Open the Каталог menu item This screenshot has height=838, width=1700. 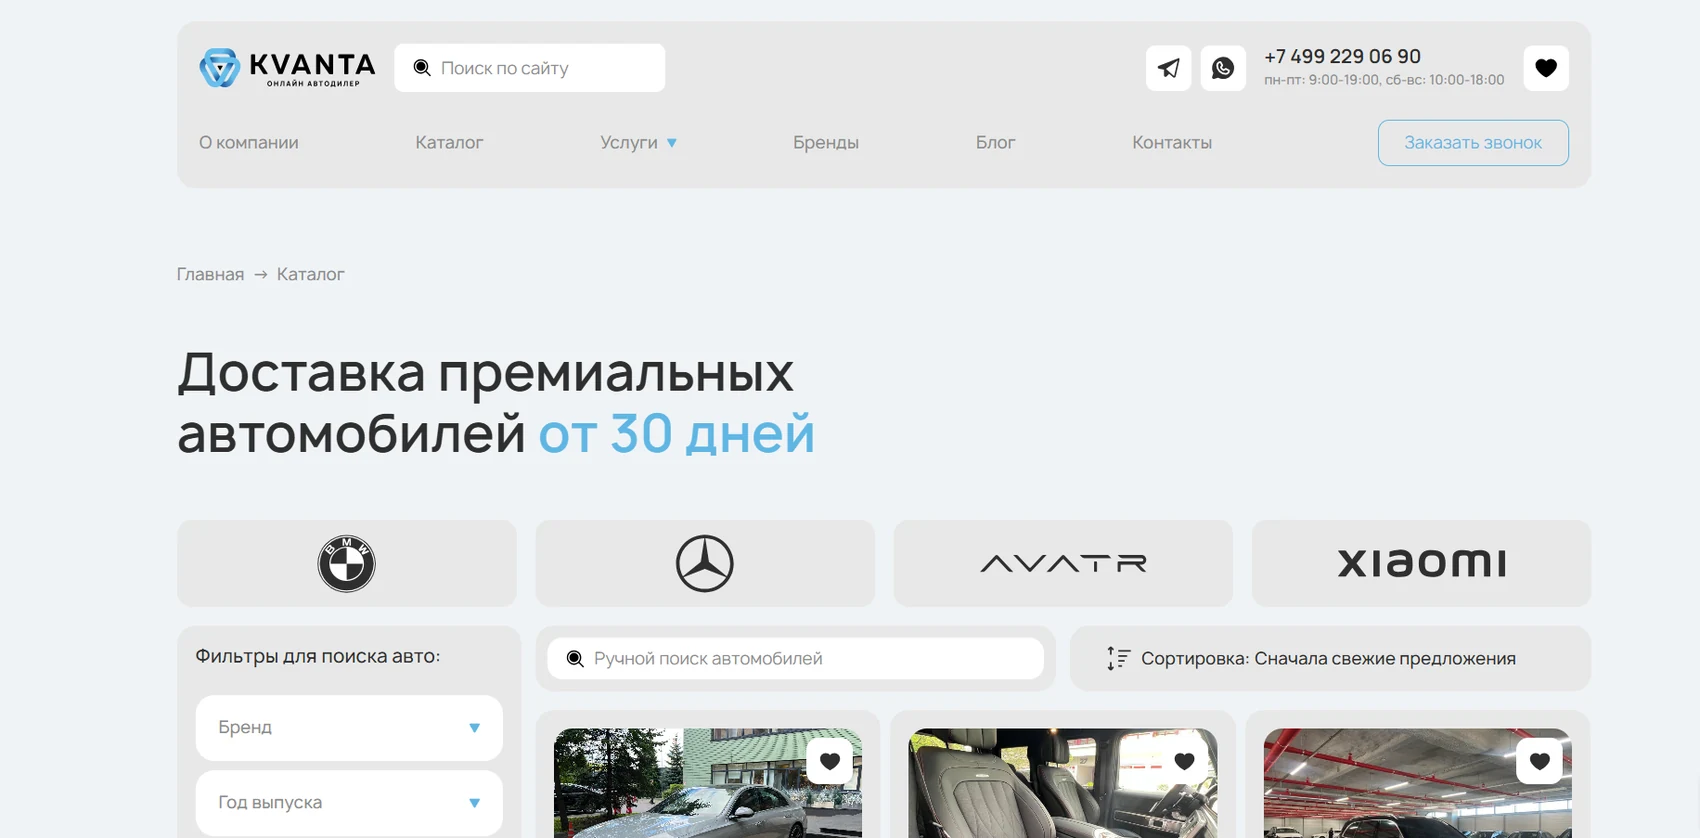point(449,143)
